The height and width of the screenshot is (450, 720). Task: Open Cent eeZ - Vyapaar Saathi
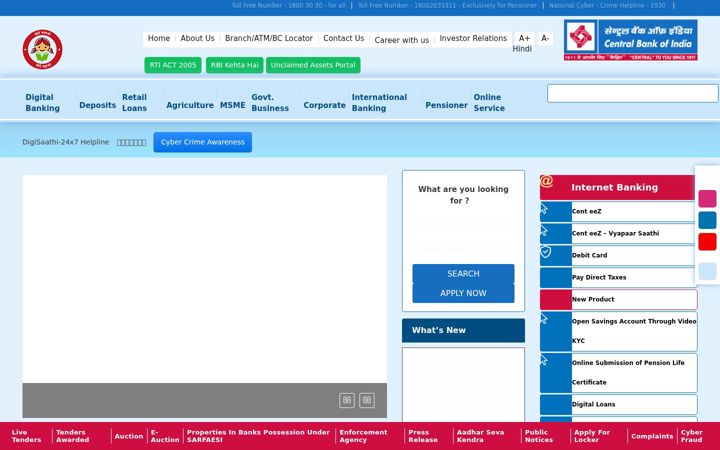(x=619, y=233)
